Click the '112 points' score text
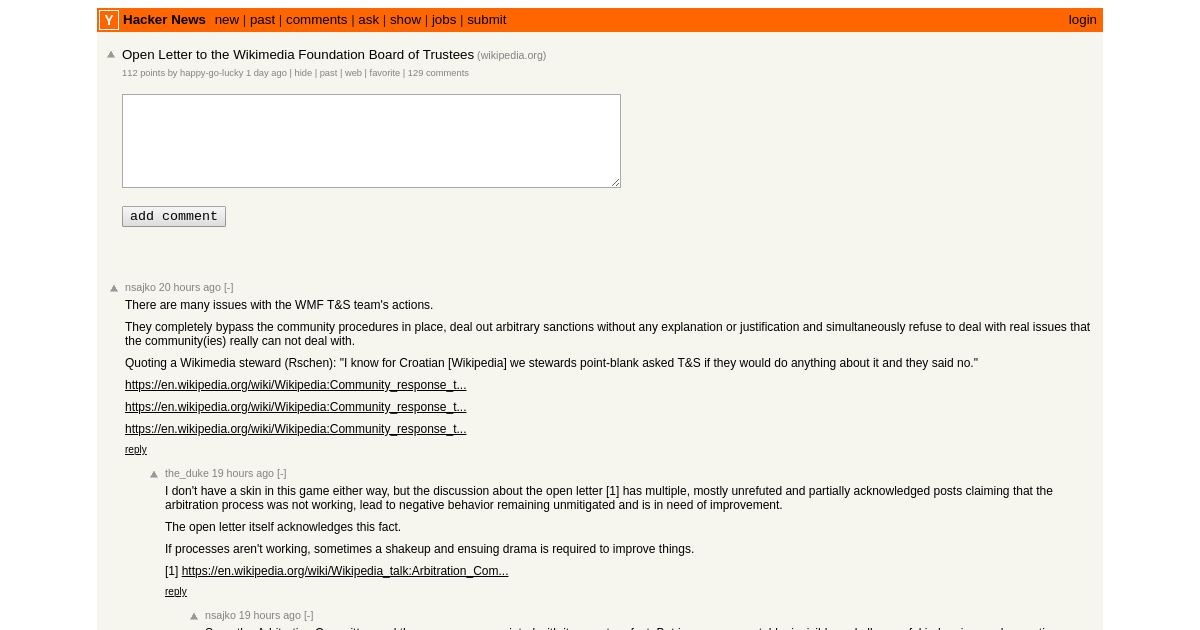Screen dimensions: 1200x630 (x=144, y=73)
